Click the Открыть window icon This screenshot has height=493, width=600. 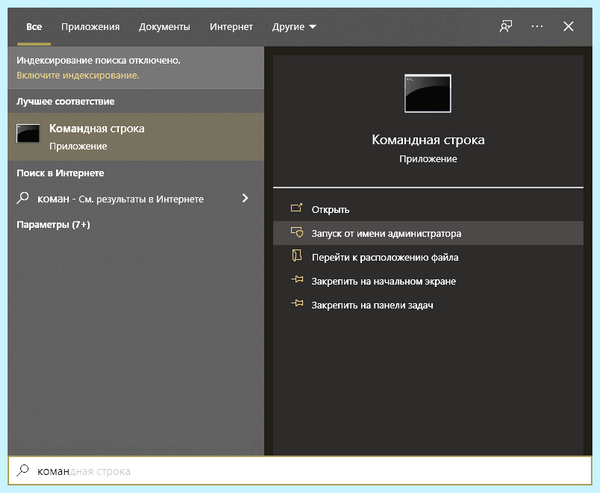point(297,208)
